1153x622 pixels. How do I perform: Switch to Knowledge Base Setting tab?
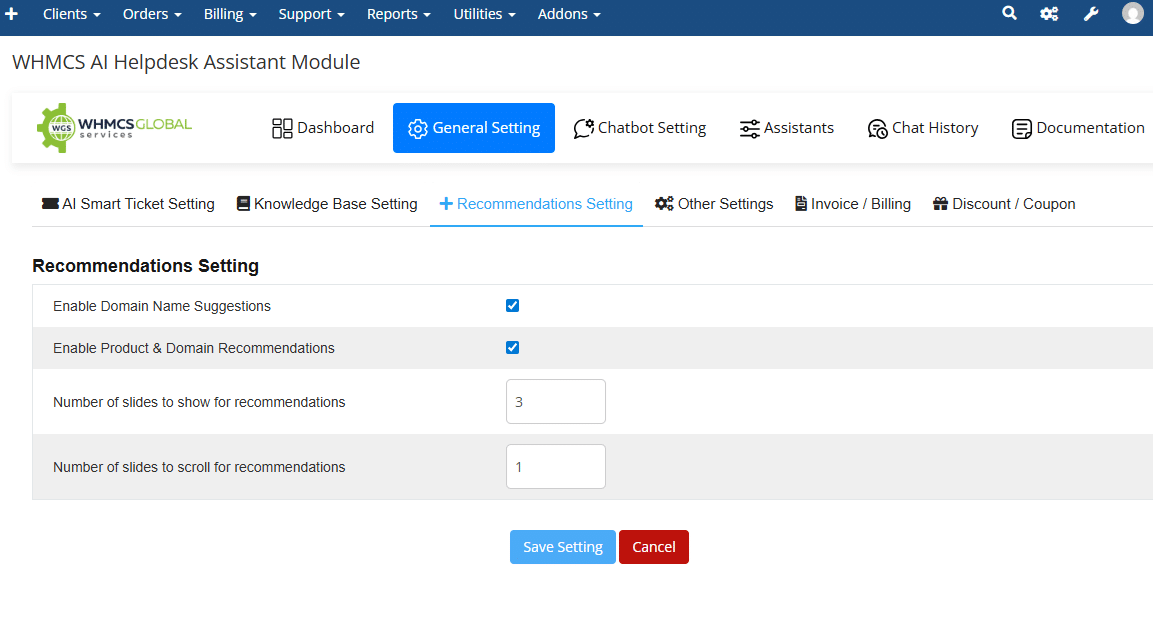[327, 204]
